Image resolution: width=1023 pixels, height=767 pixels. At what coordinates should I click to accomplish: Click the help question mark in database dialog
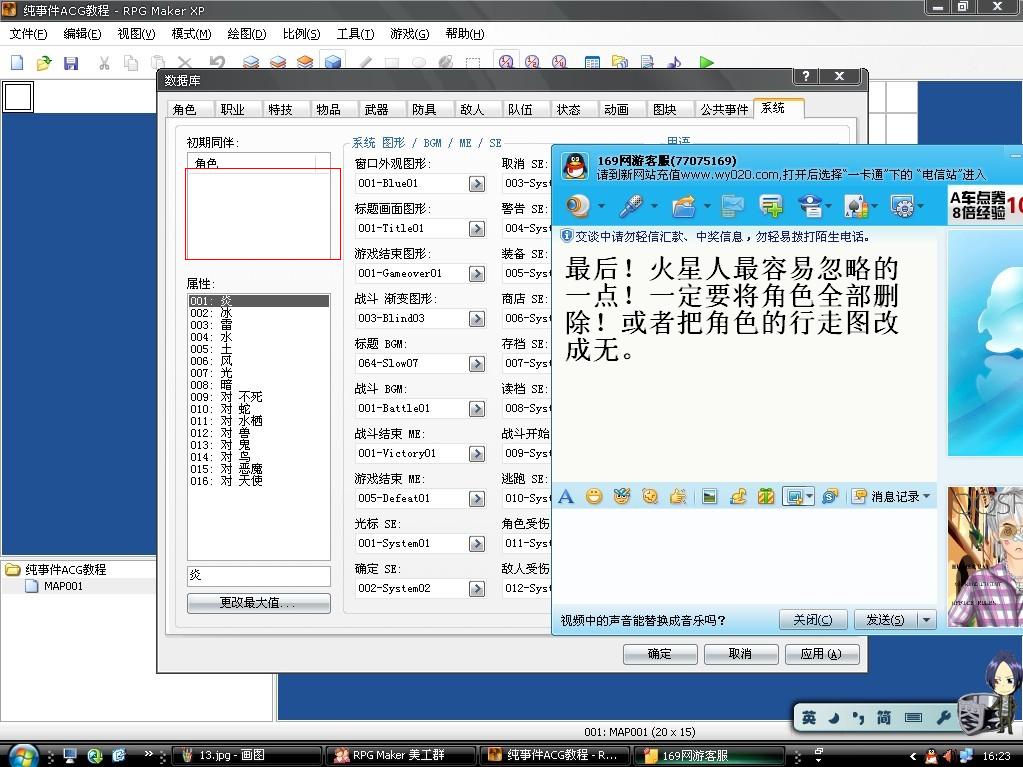coord(806,76)
